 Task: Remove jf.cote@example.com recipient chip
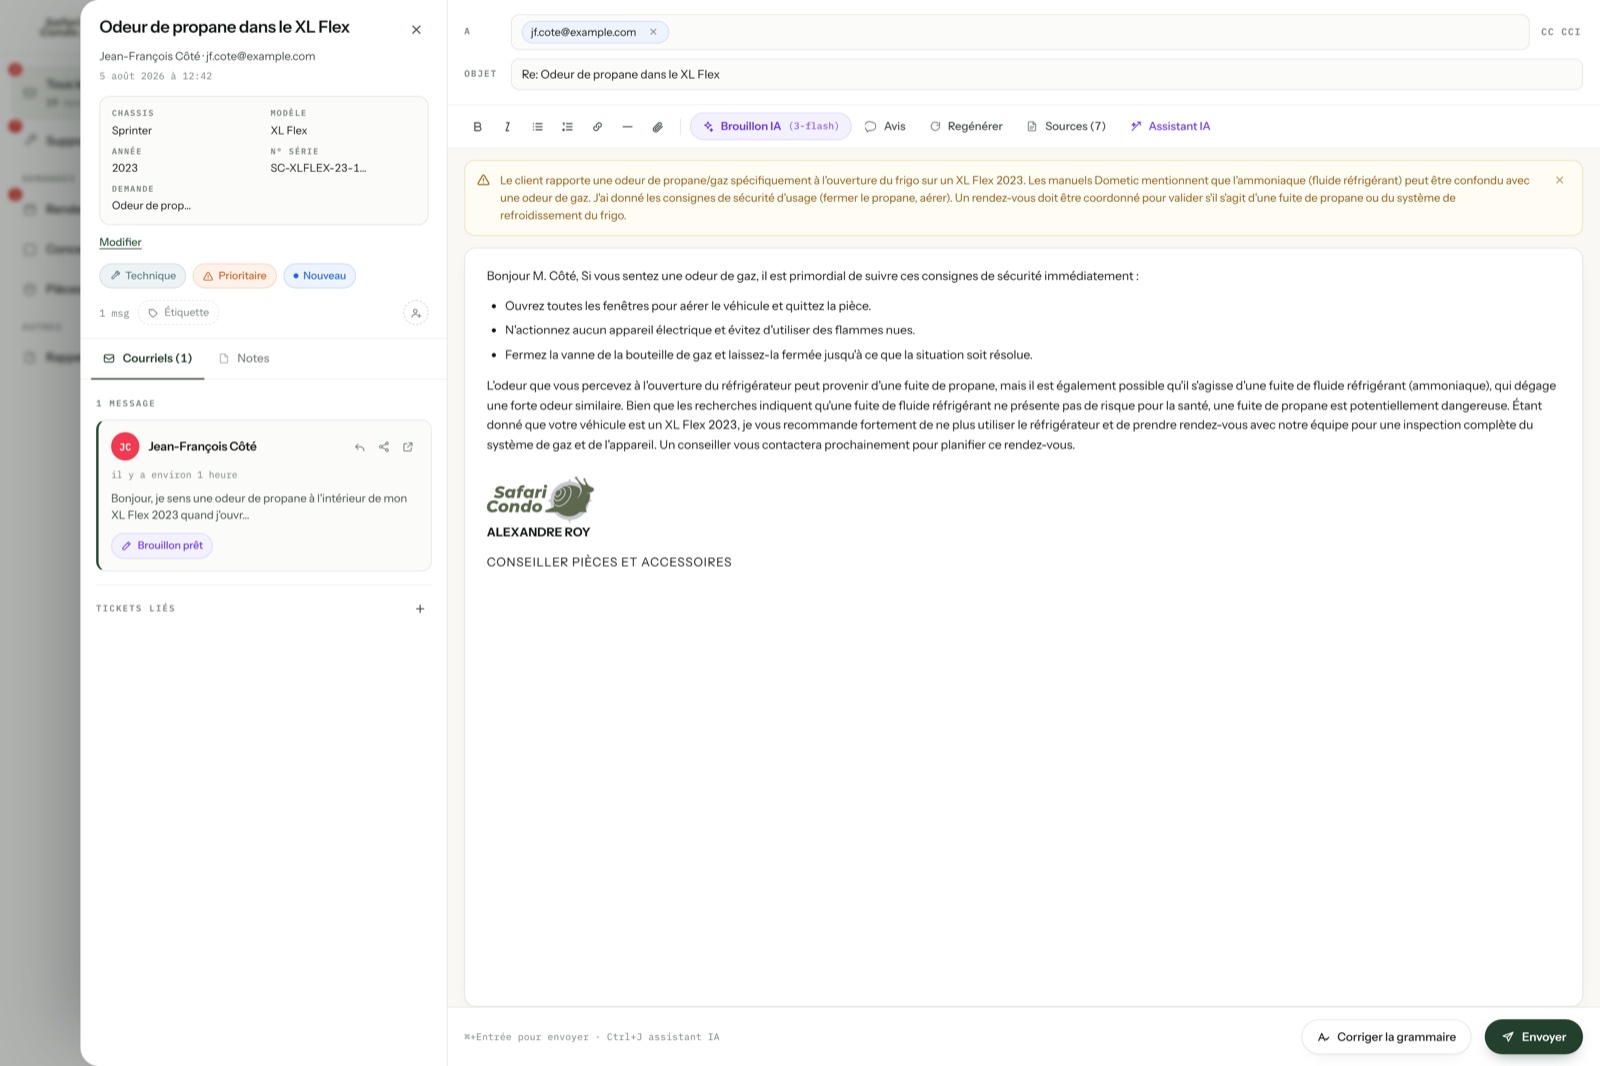[x=653, y=32]
